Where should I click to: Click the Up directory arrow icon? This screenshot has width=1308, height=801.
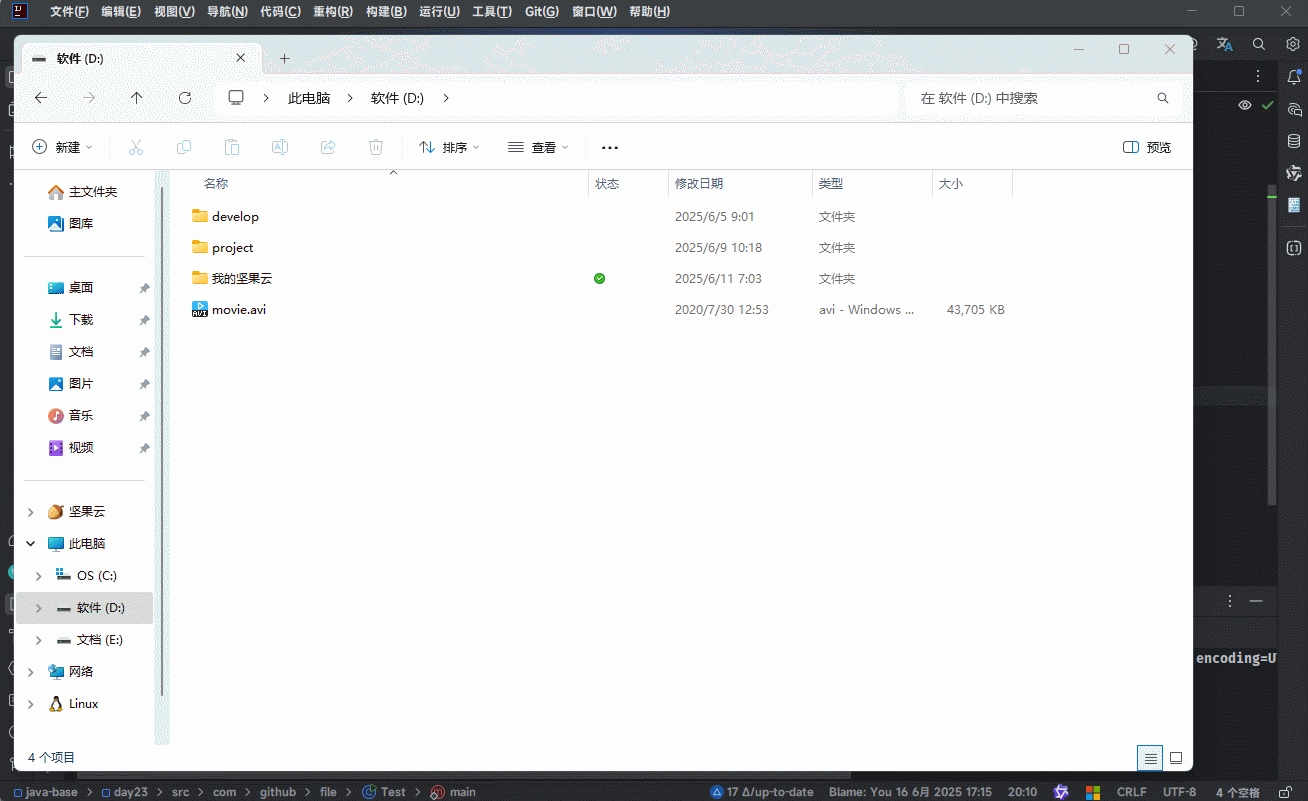[x=137, y=98]
